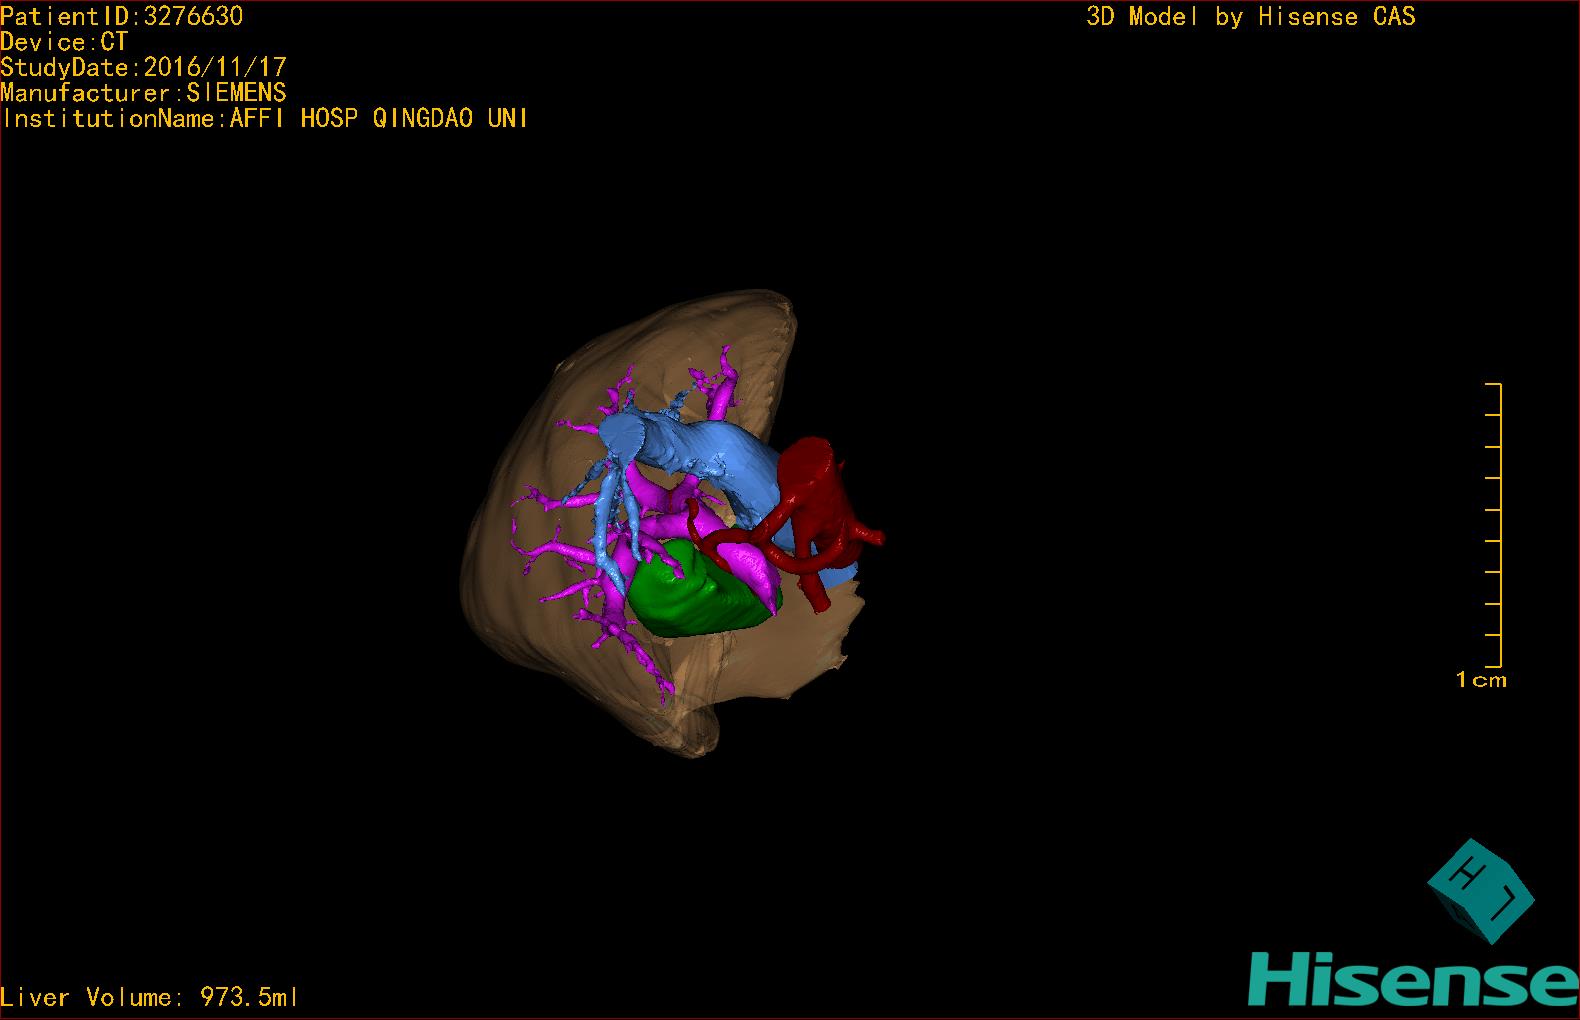Click the 'Liver Volume: 973.5ml' readout

149,997
